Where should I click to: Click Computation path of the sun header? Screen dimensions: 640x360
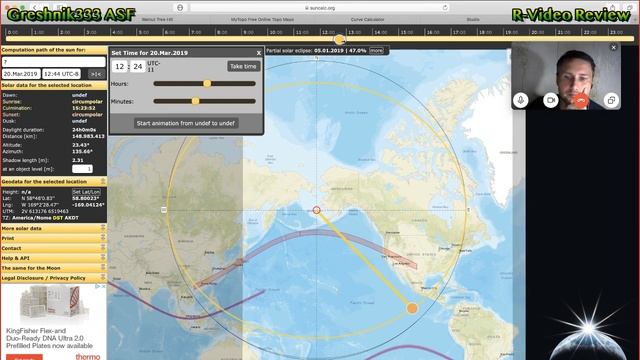(53, 50)
